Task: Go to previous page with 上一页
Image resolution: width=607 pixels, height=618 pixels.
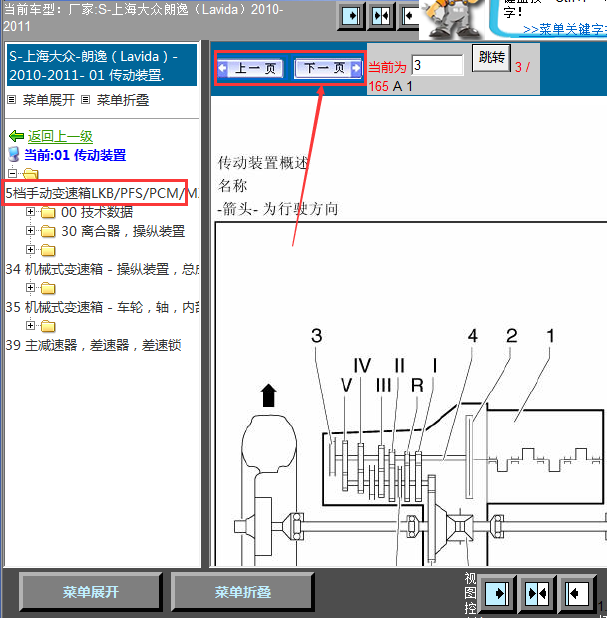Action: pos(250,69)
